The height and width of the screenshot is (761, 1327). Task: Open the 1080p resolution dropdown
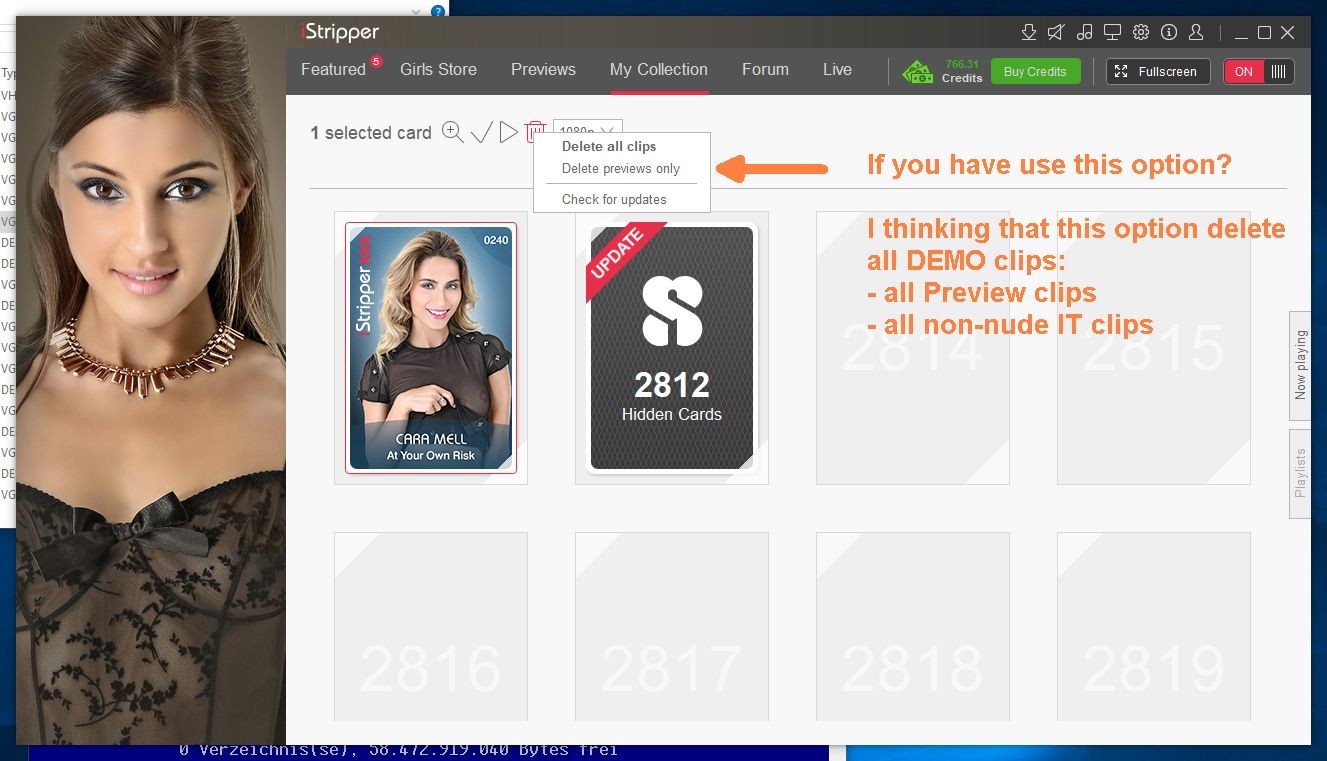(588, 130)
